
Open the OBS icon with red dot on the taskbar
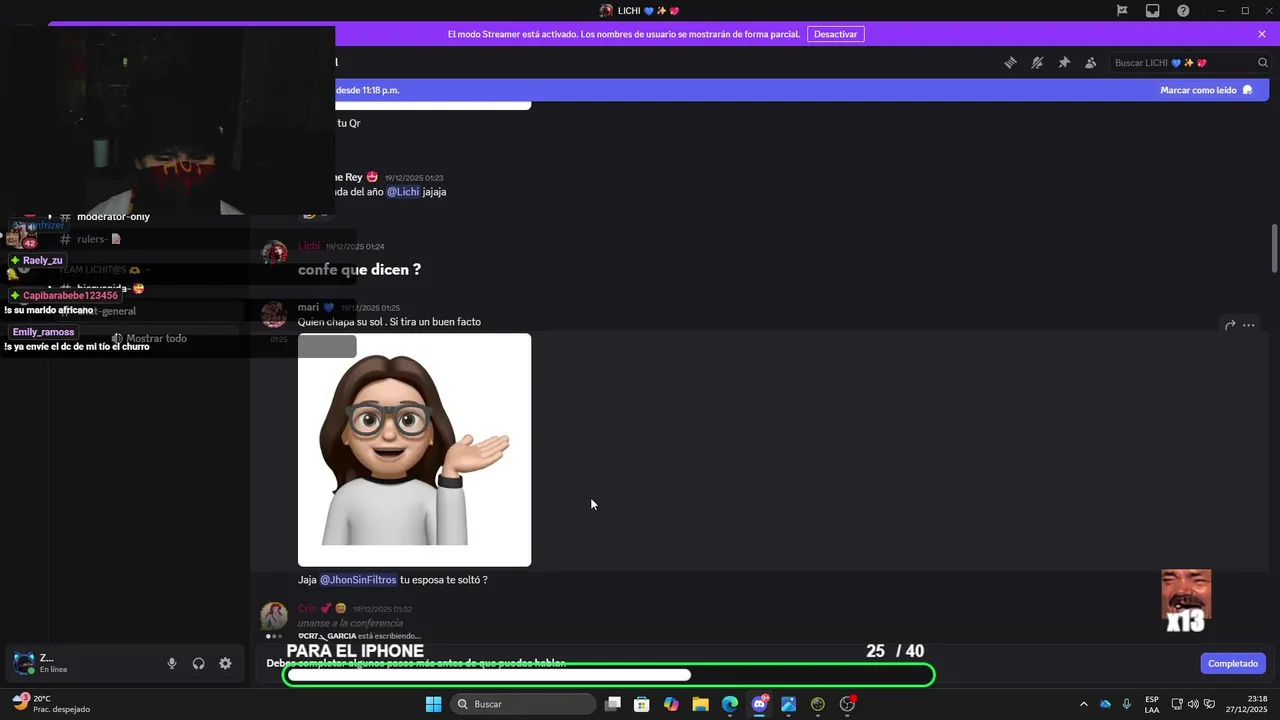click(x=847, y=704)
